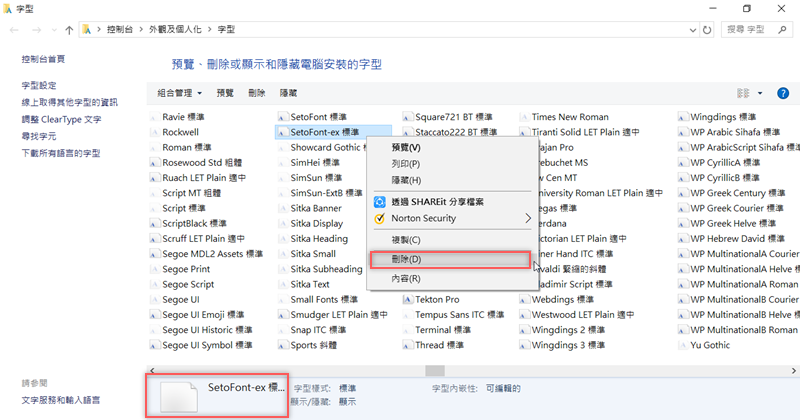
Task: Click Norton Security checkmark icon
Action: (380, 218)
